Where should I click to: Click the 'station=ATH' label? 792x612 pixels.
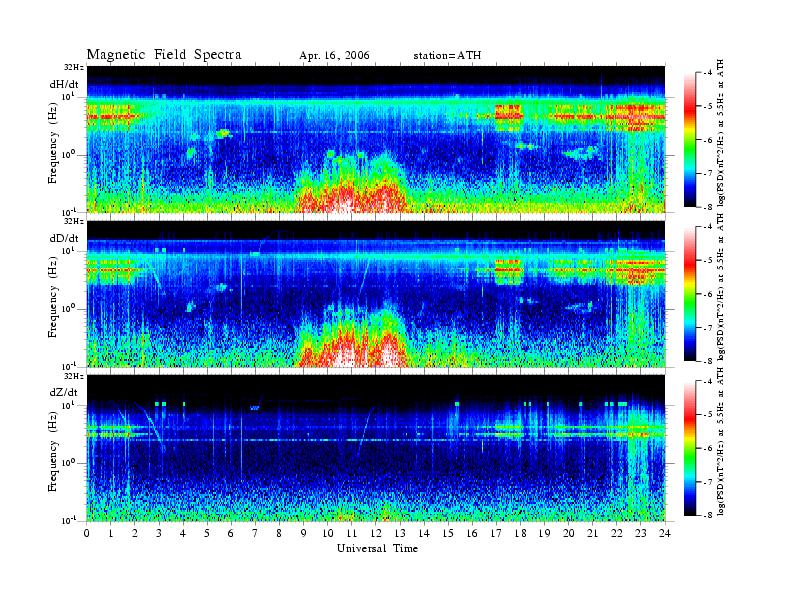pyautogui.click(x=447, y=56)
